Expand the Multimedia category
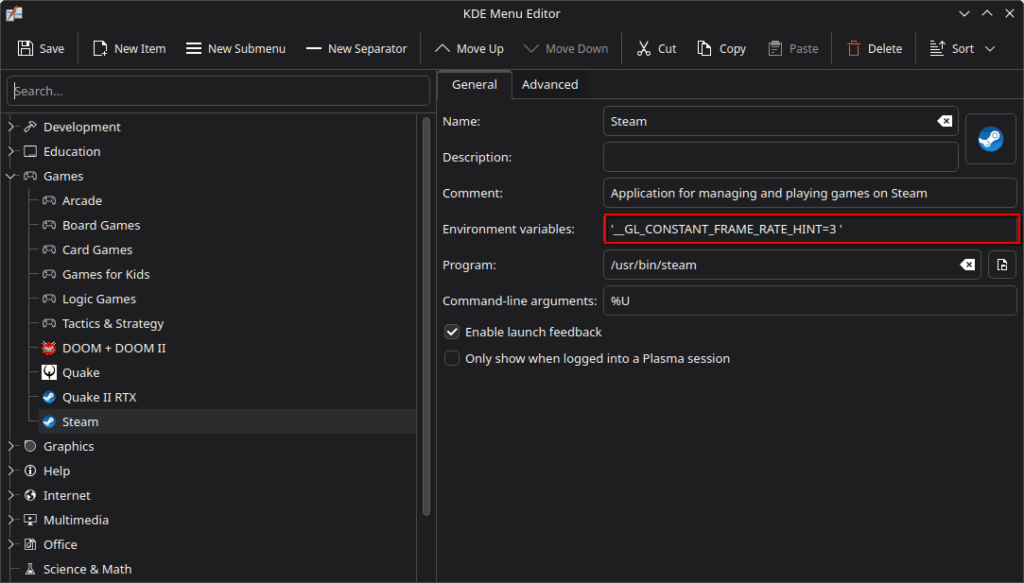 coord(10,520)
